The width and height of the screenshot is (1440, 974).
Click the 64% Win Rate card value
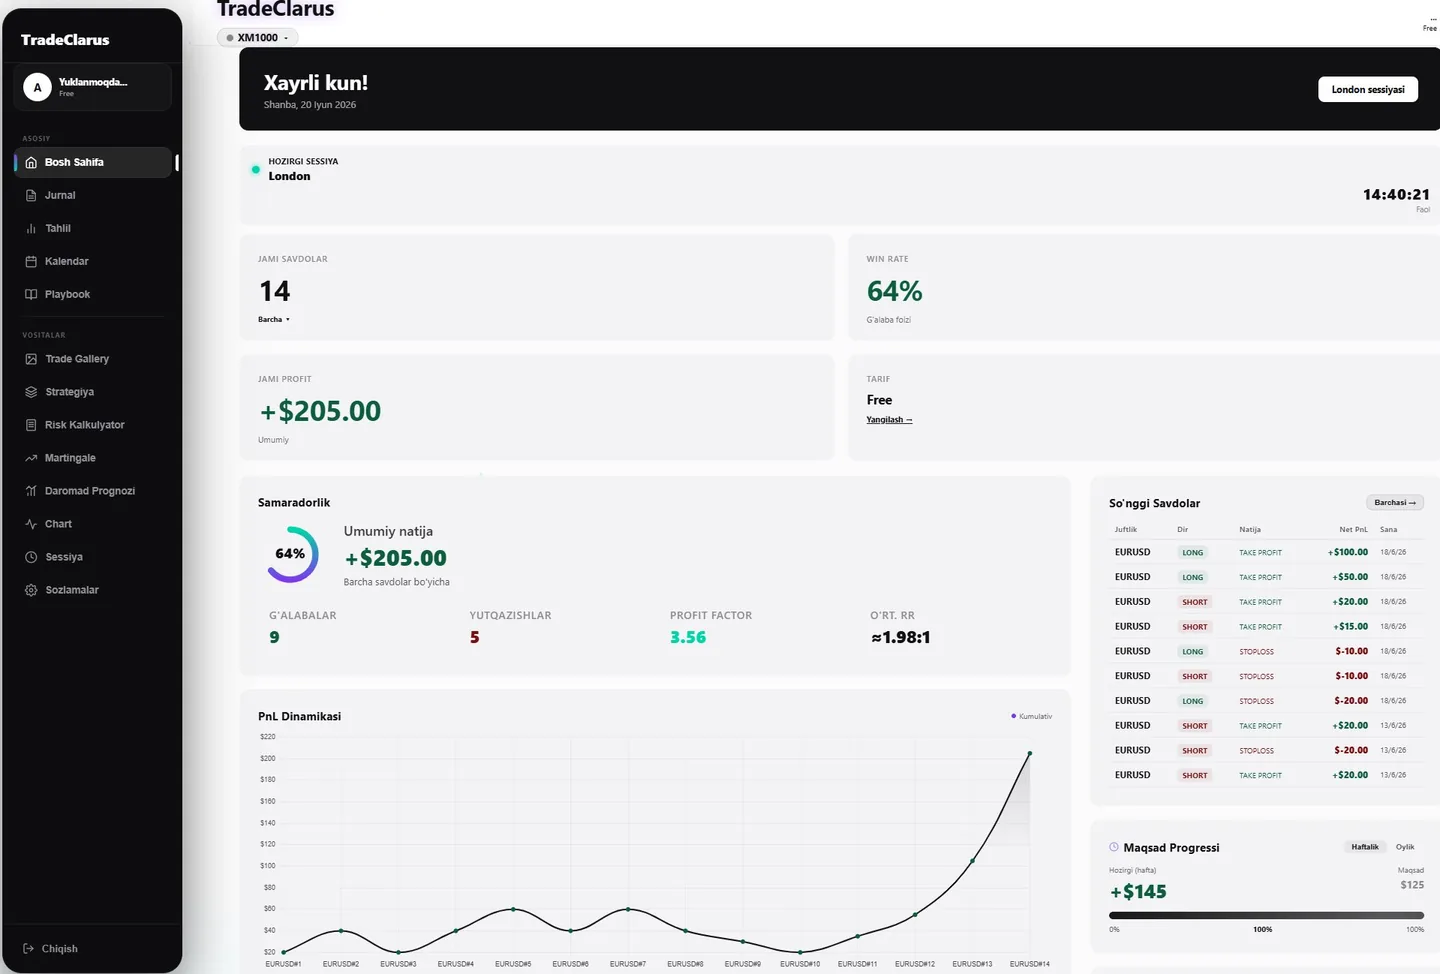(894, 291)
